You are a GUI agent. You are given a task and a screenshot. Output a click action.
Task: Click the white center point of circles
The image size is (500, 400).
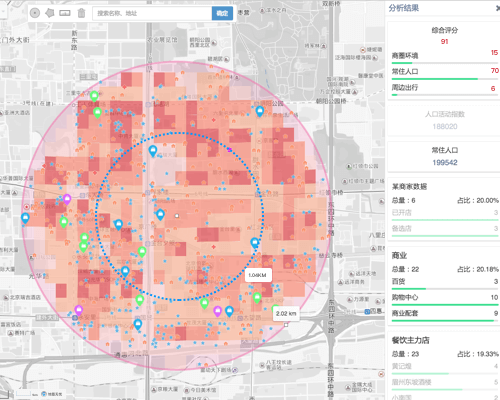(x=177, y=216)
